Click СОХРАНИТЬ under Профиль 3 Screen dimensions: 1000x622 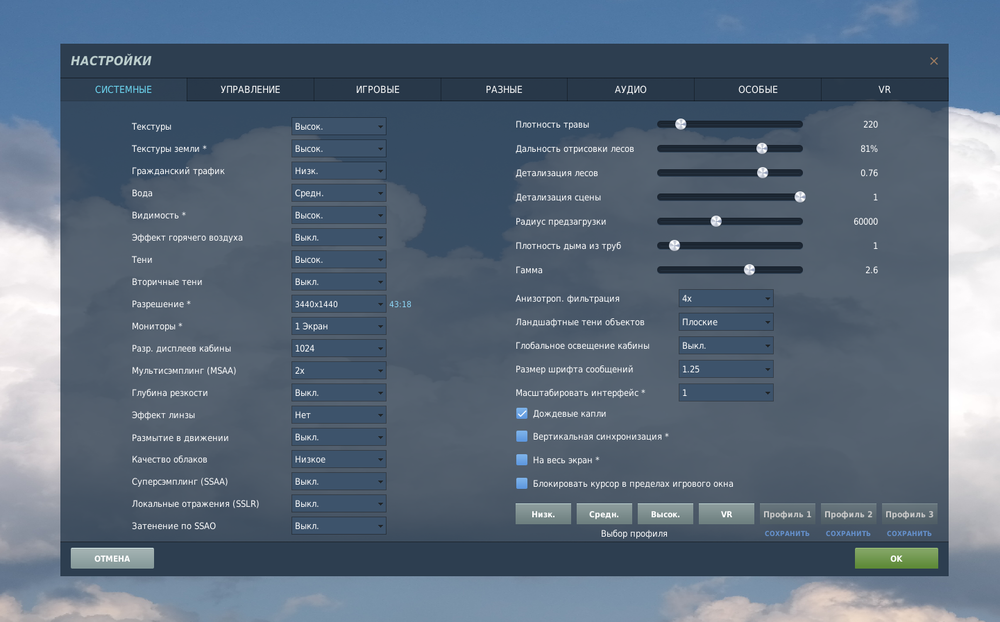tap(909, 533)
